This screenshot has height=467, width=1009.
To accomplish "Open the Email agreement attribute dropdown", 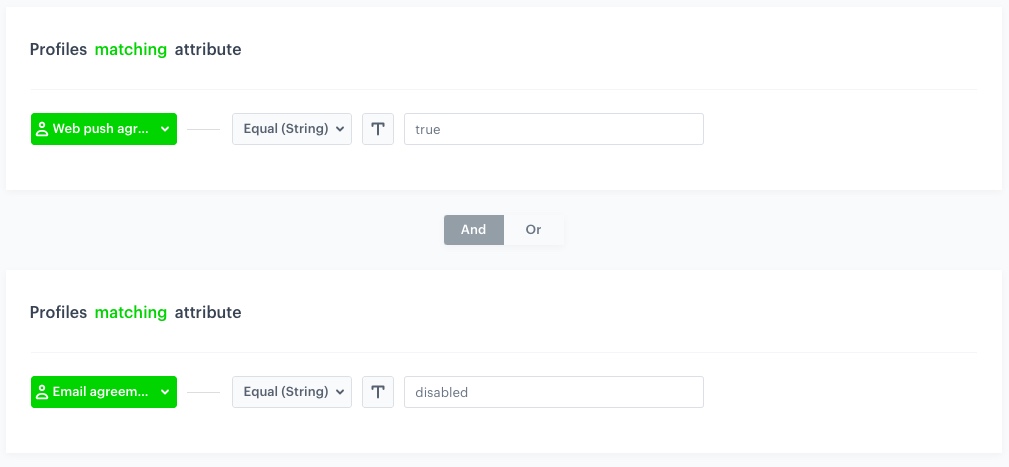I will point(104,392).
